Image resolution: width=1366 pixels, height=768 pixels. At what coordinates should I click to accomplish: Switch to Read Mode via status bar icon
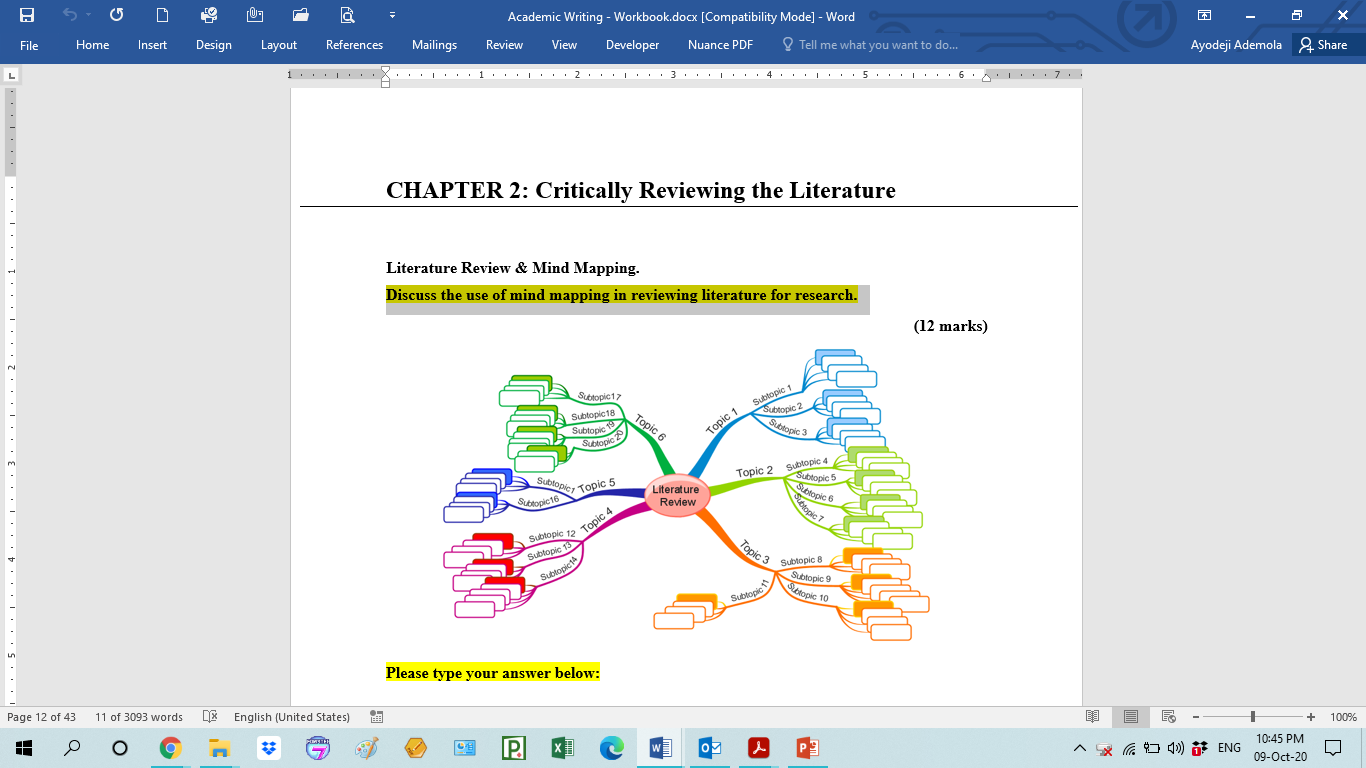click(1093, 716)
